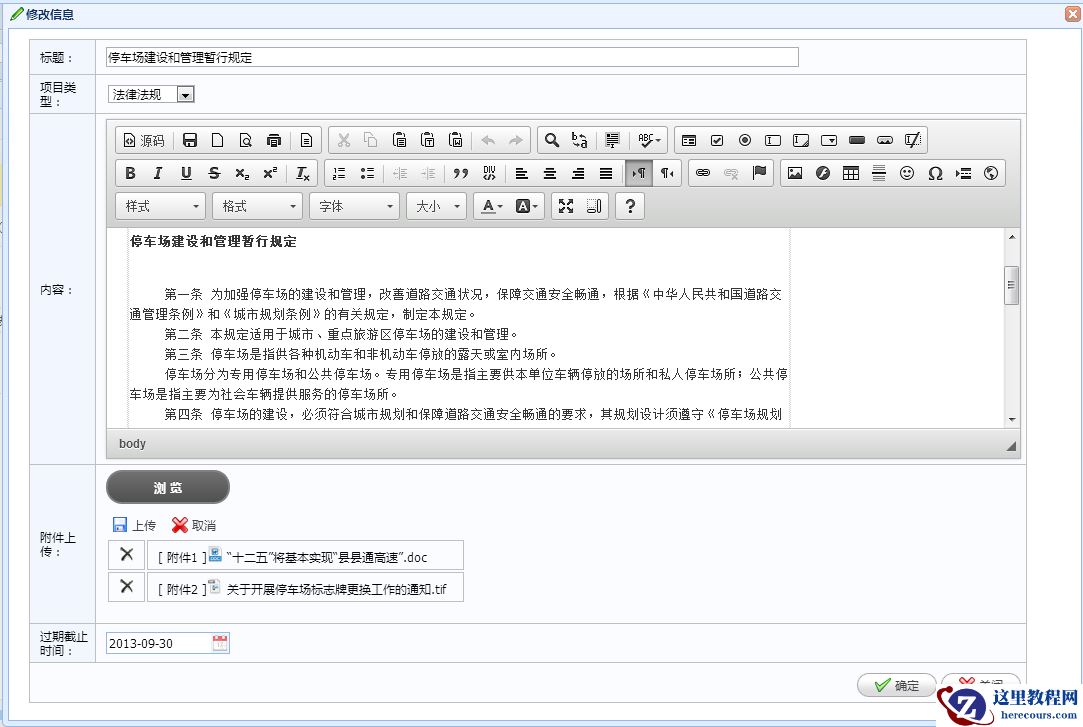Open the background color picker

(x=526, y=206)
